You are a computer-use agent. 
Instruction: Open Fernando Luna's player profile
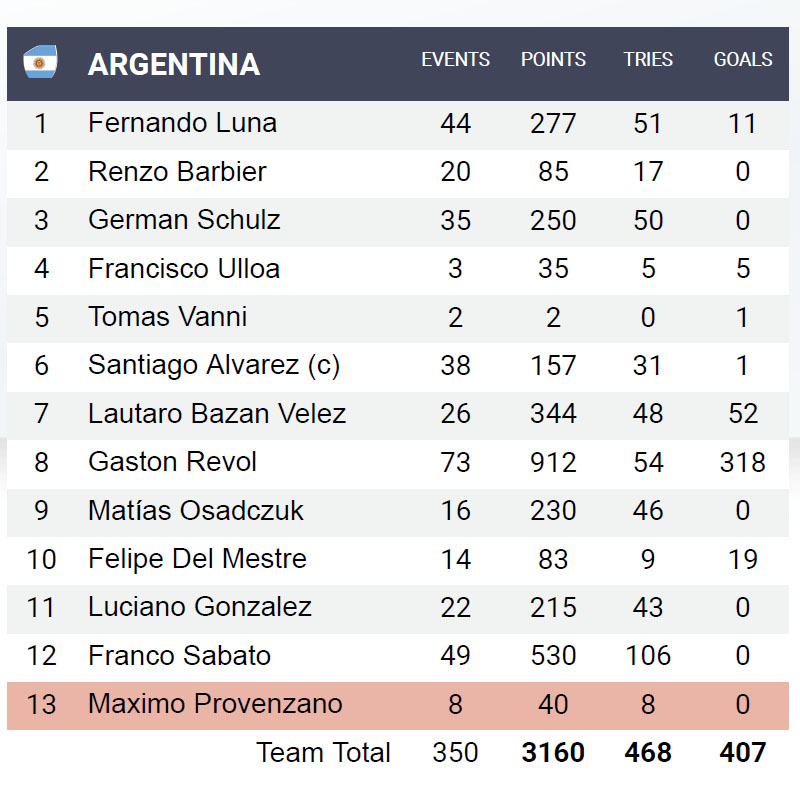(182, 123)
